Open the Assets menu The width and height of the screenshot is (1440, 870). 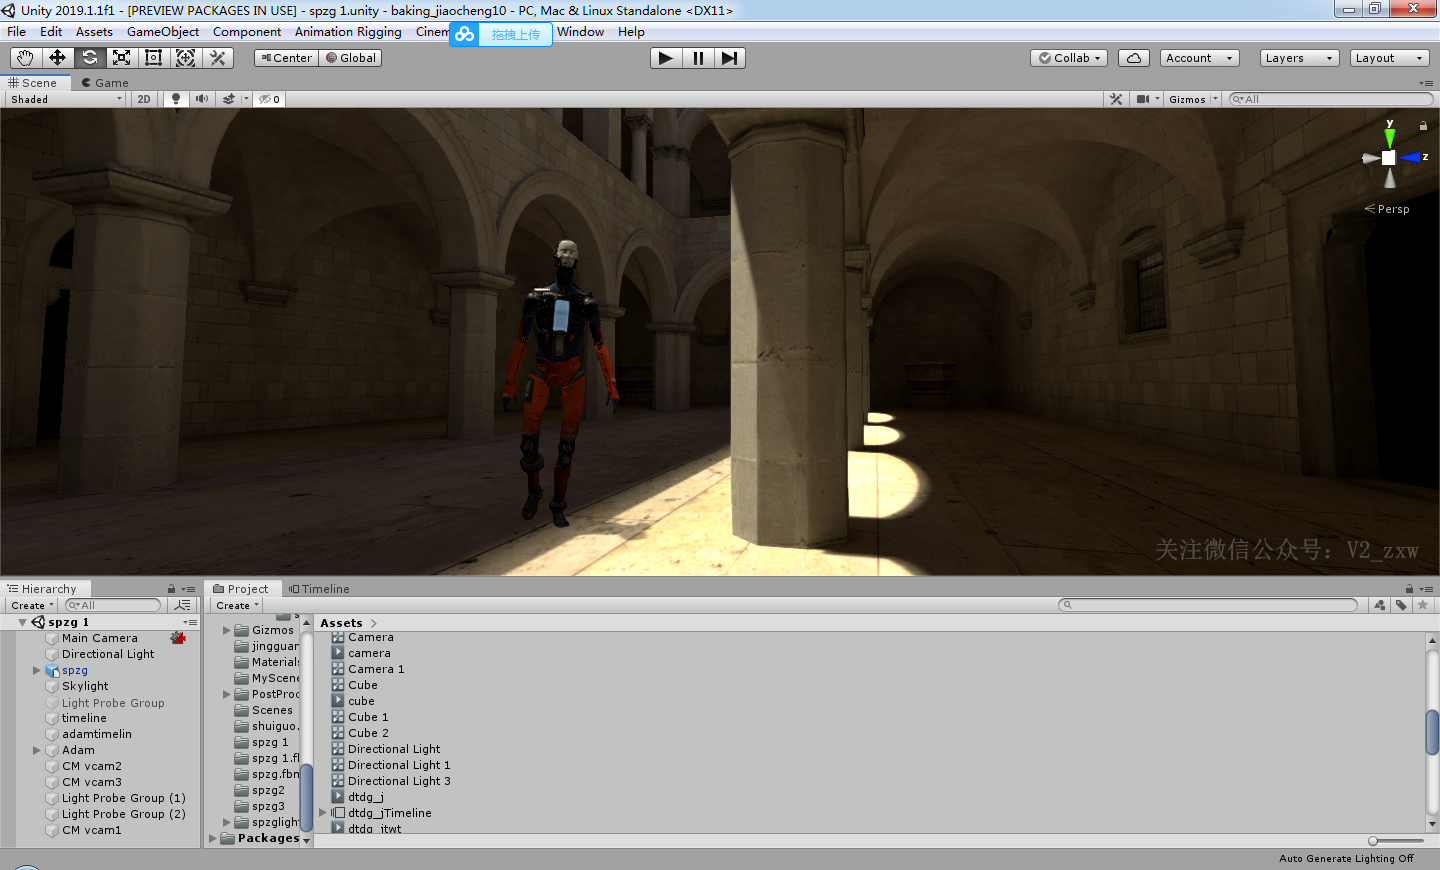pos(94,32)
